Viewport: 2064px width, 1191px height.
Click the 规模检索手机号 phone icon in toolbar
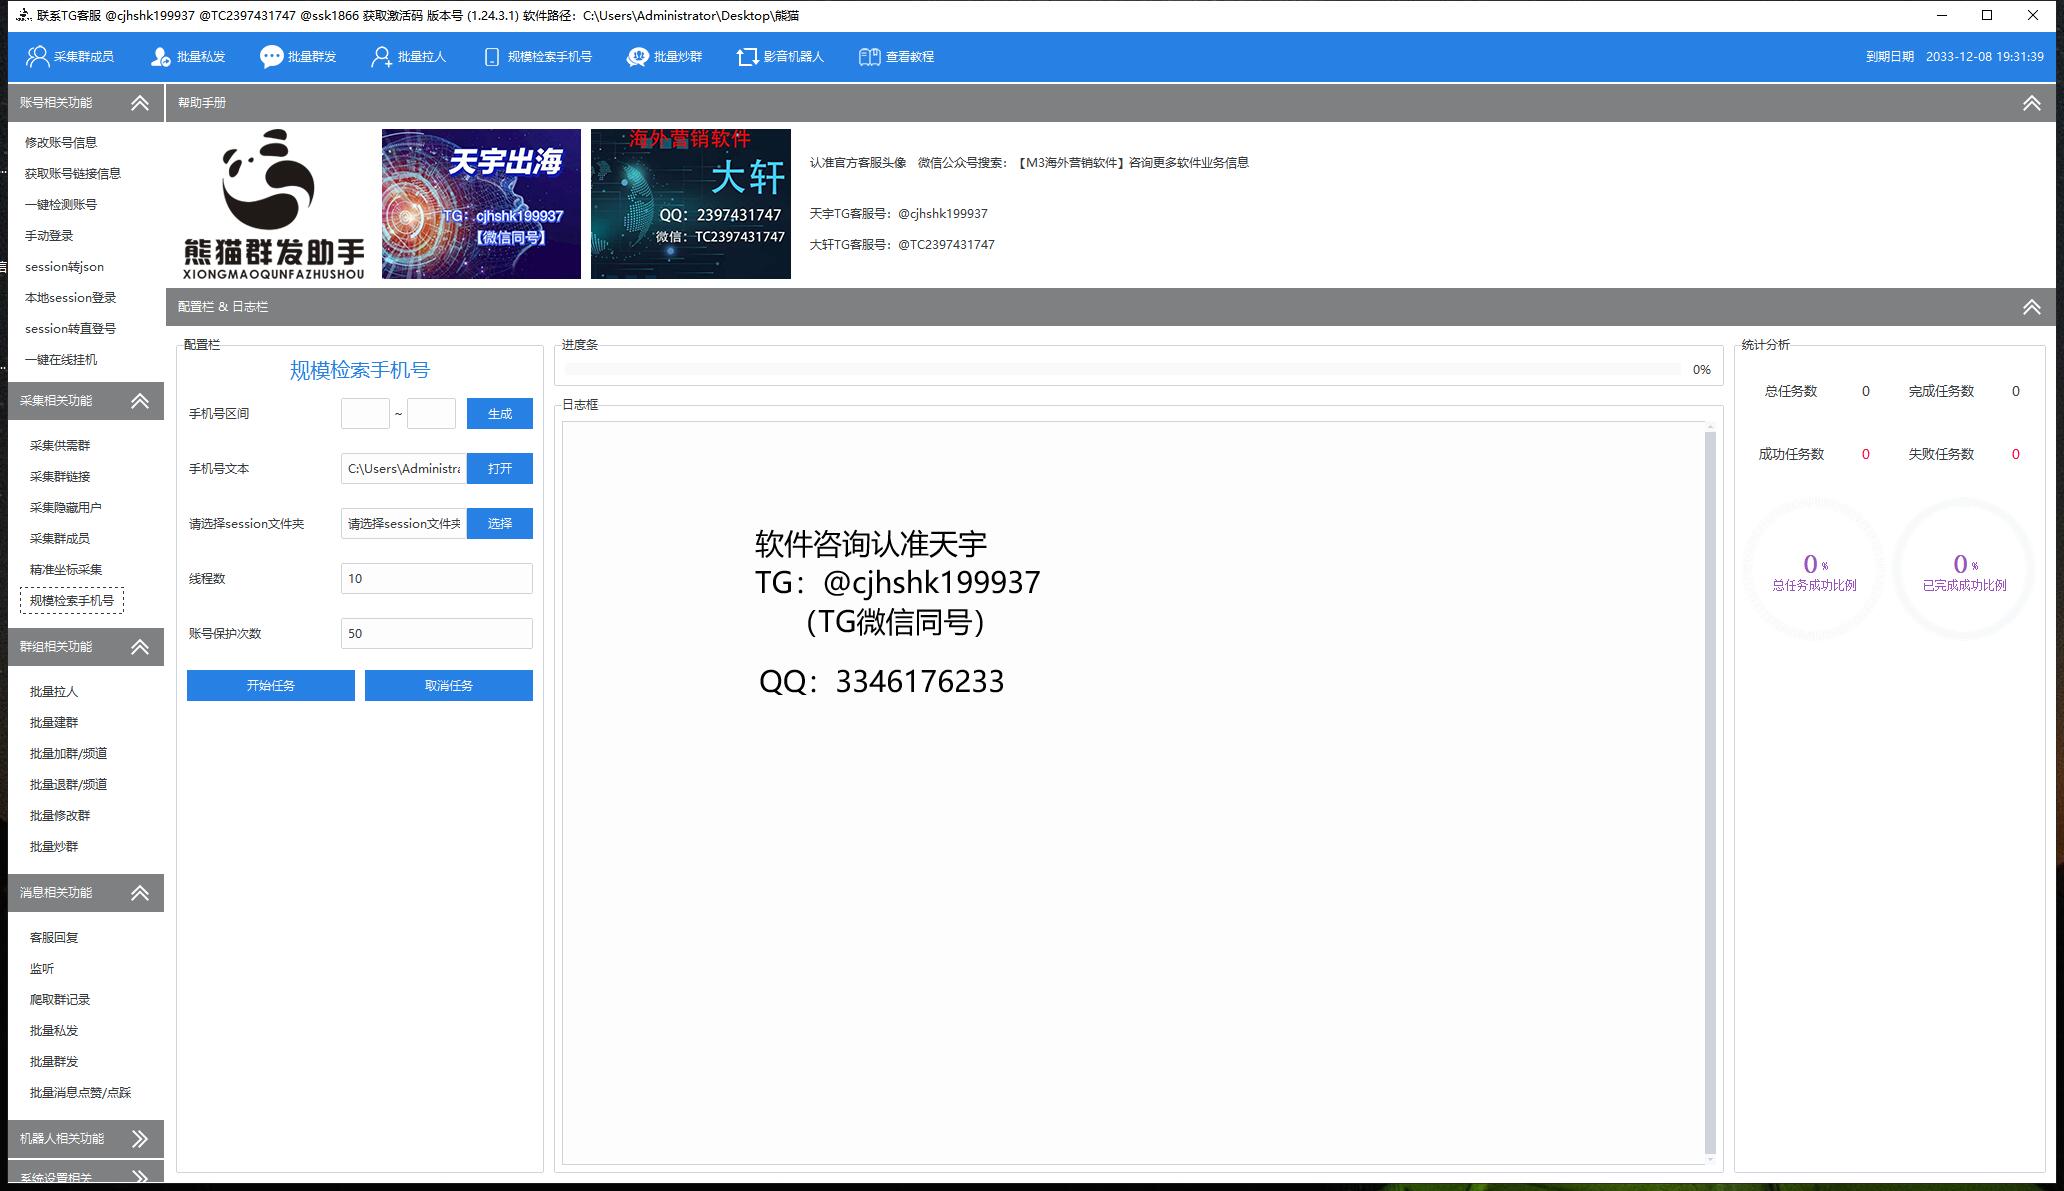point(491,57)
